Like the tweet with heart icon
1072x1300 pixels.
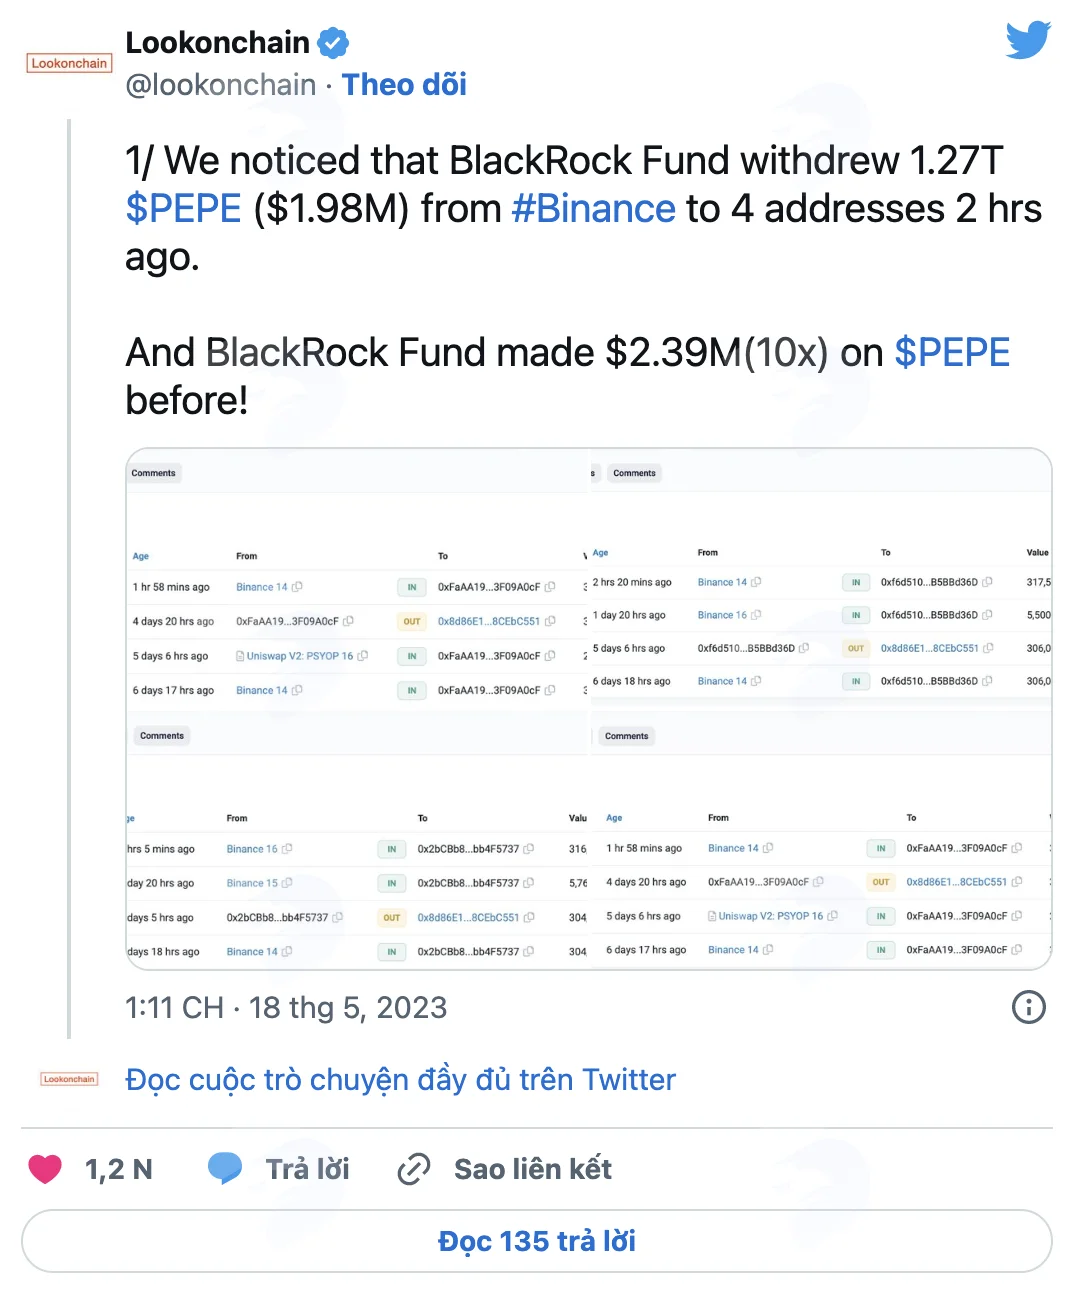pyautogui.click(x=45, y=1169)
